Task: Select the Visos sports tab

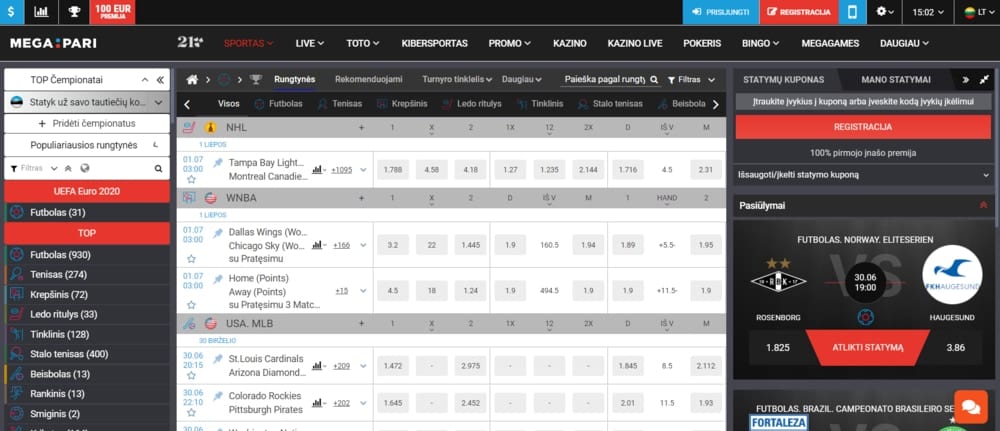Action: pyautogui.click(x=228, y=104)
